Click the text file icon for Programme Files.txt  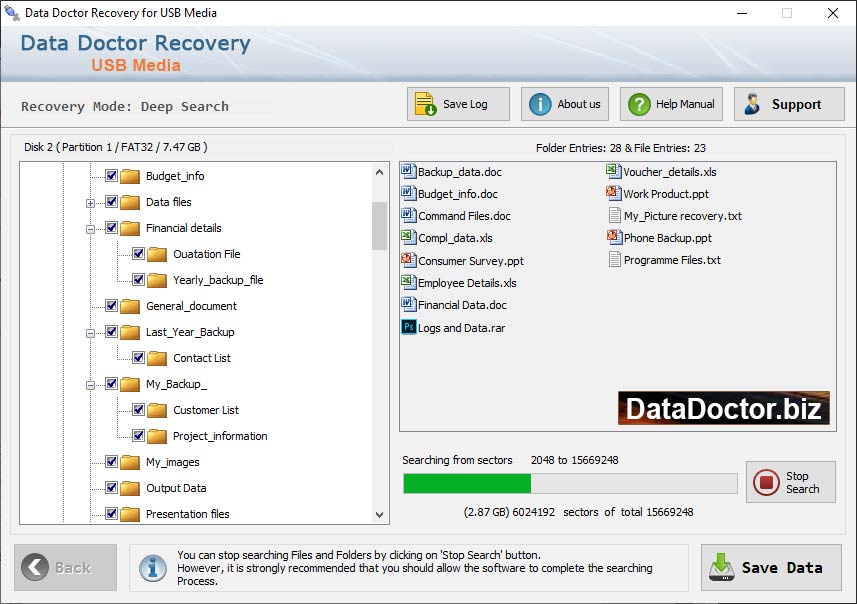click(615, 260)
